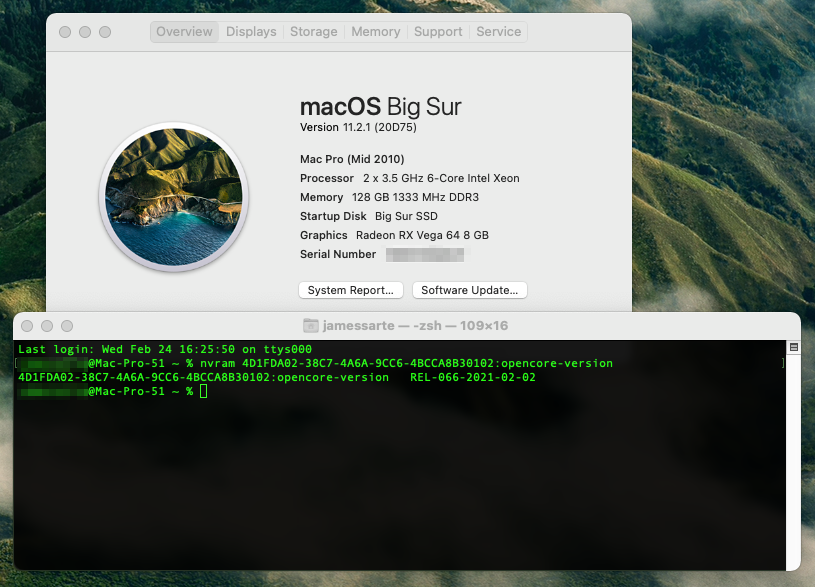Screen dimensions: 815x587
Task: Click the 2 x 3.5 GHz 6-Core Intel Xeon text
Action: pos(441,178)
